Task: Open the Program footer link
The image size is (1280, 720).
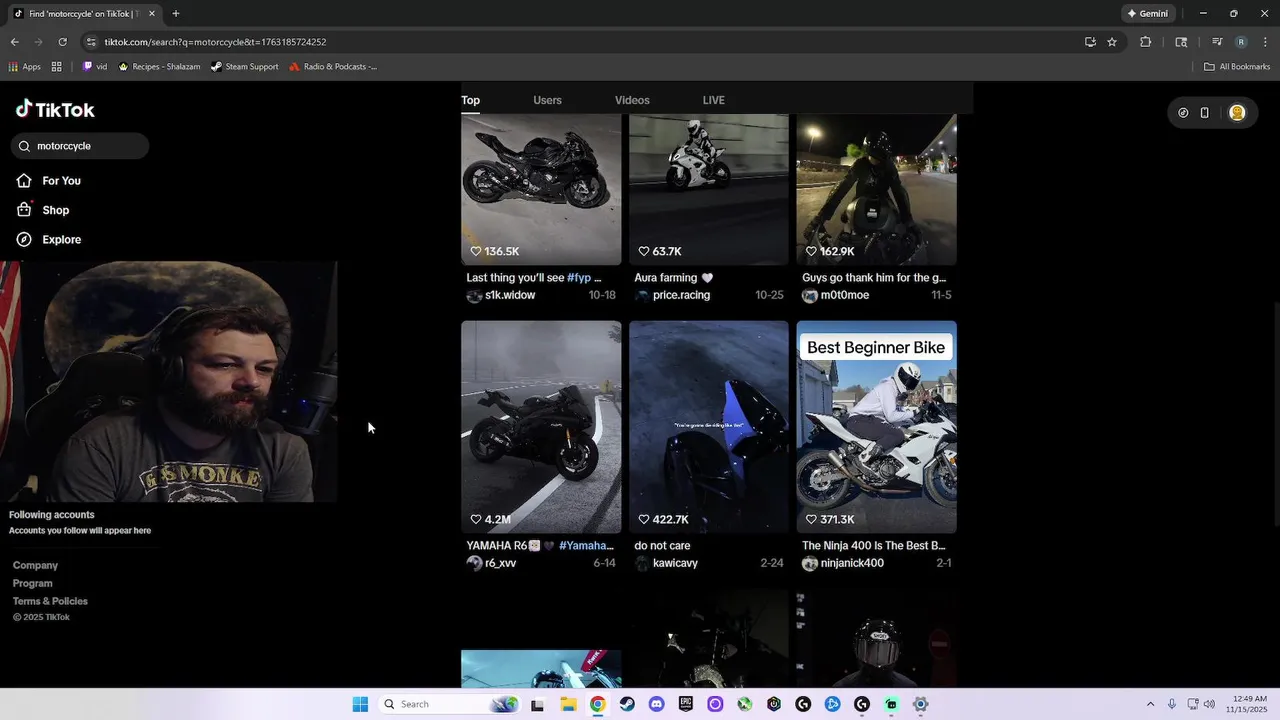Action: point(32,584)
